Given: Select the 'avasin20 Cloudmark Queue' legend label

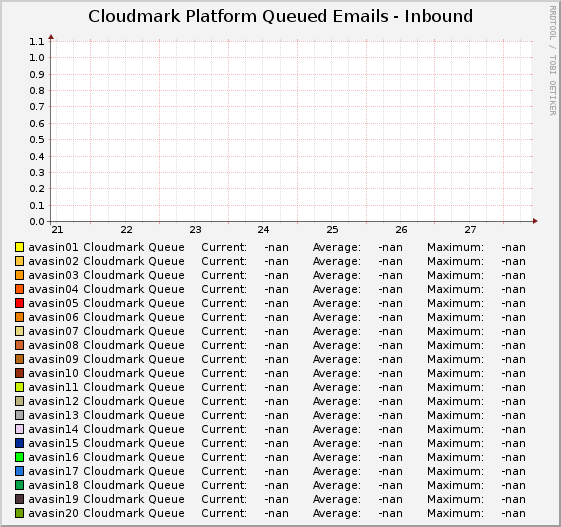Looking at the screenshot, I should coord(106,513).
